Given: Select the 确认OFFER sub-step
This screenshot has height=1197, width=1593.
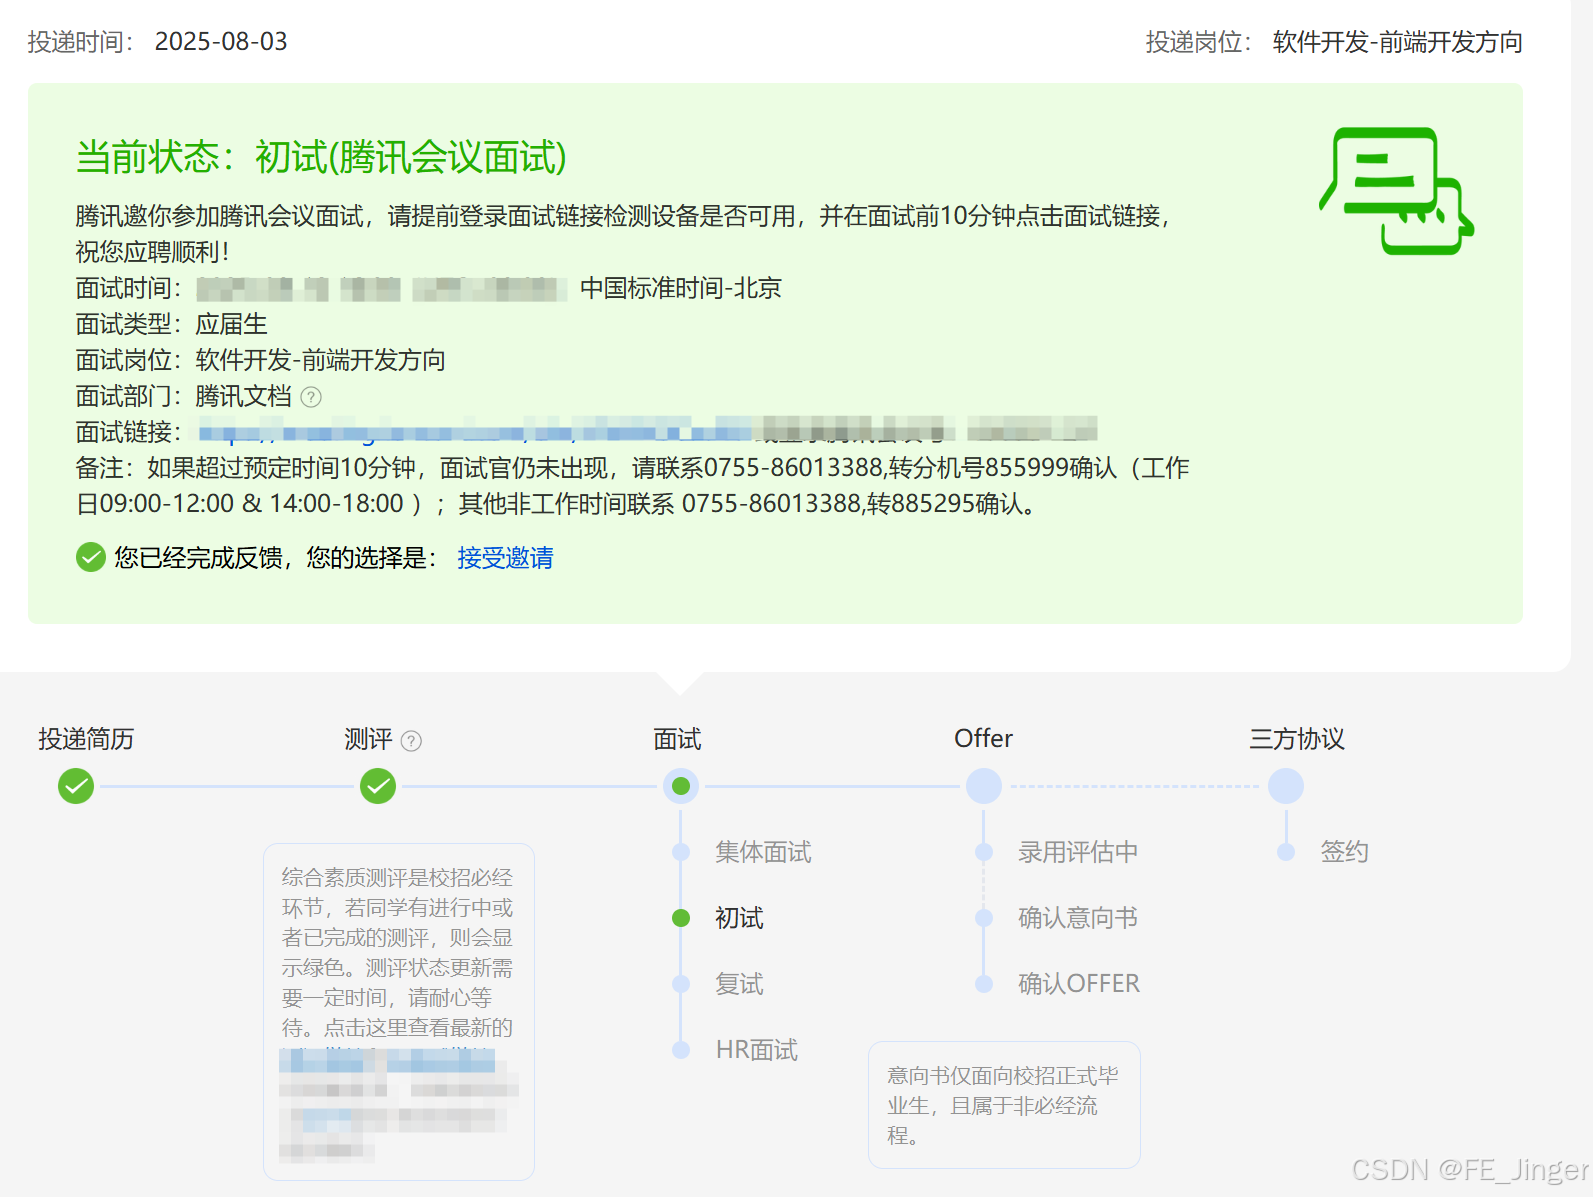Looking at the screenshot, I should tap(1079, 984).
